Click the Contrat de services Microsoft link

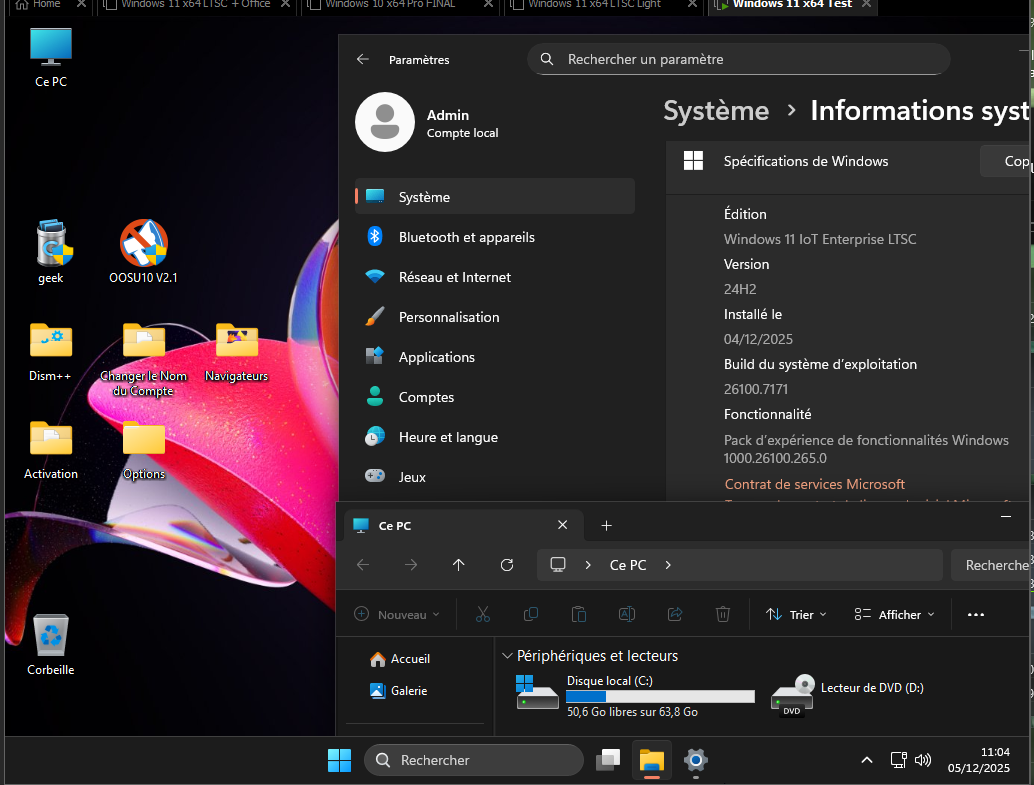pyautogui.click(x=814, y=484)
